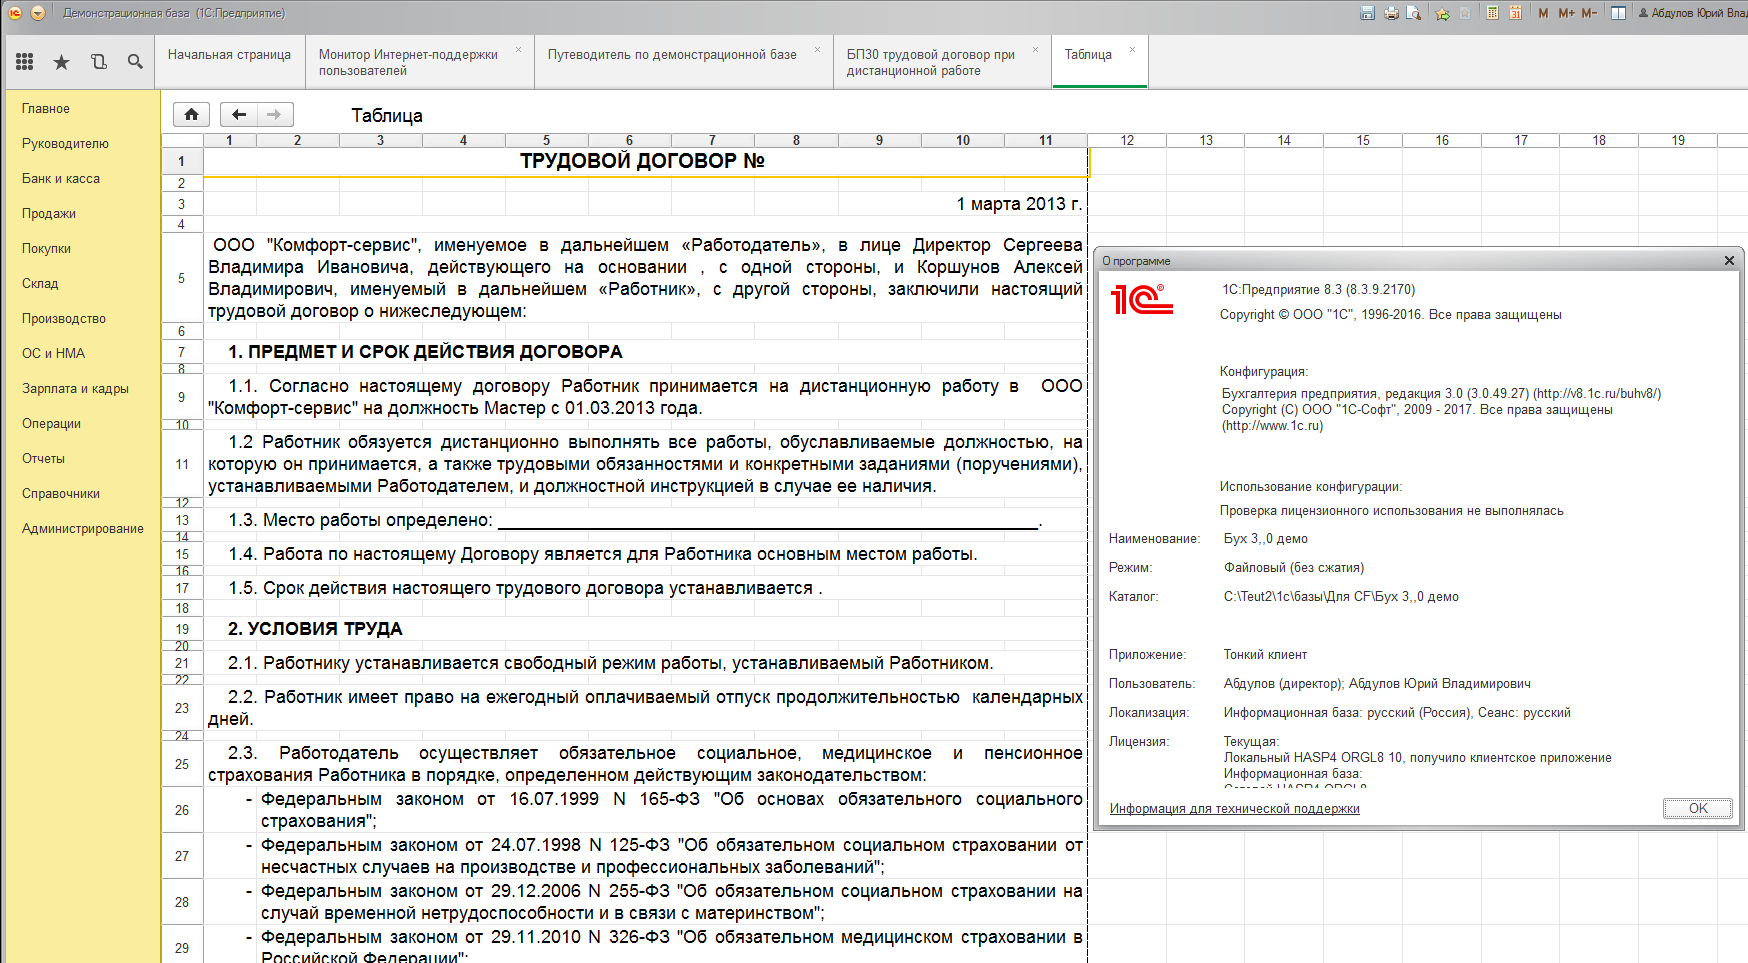1748x963 pixels.
Task: Toggle the split window panels icon
Action: pyautogui.click(x=1618, y=13)
